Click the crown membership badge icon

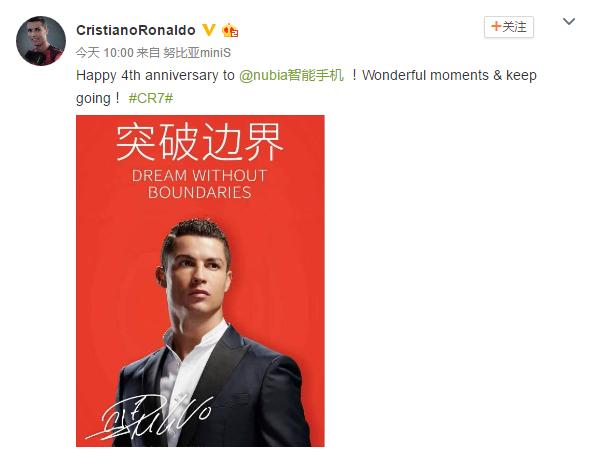point(230,30)
